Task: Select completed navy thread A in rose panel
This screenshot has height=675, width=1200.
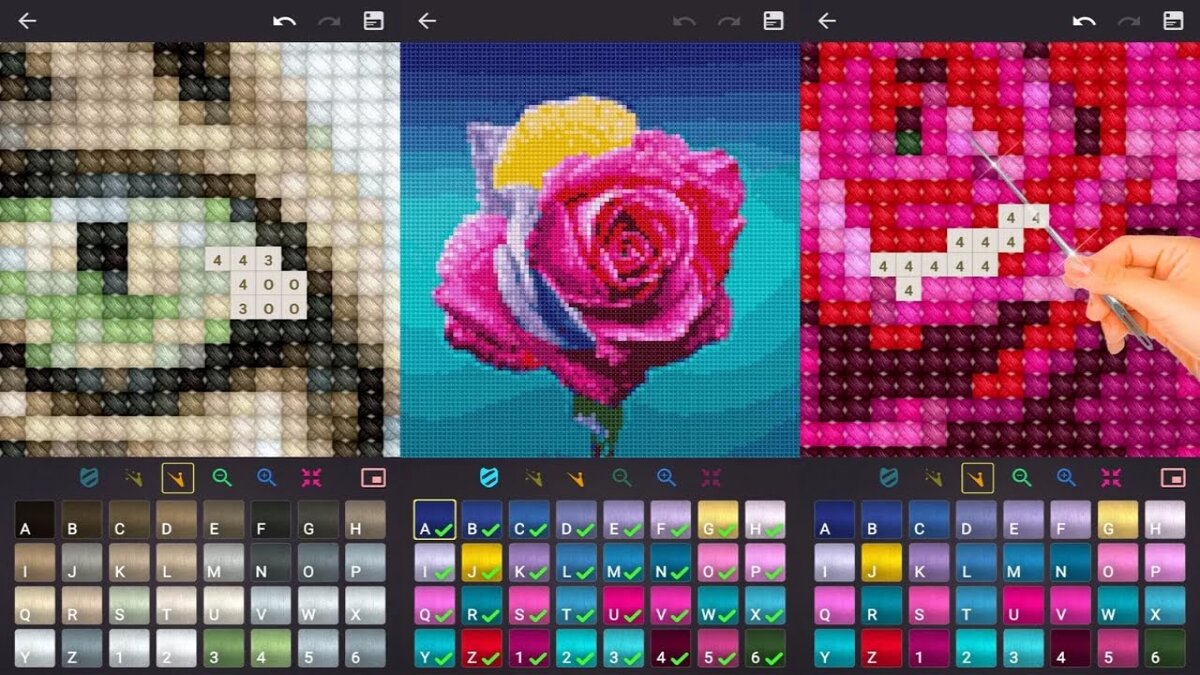Action: 435,520
